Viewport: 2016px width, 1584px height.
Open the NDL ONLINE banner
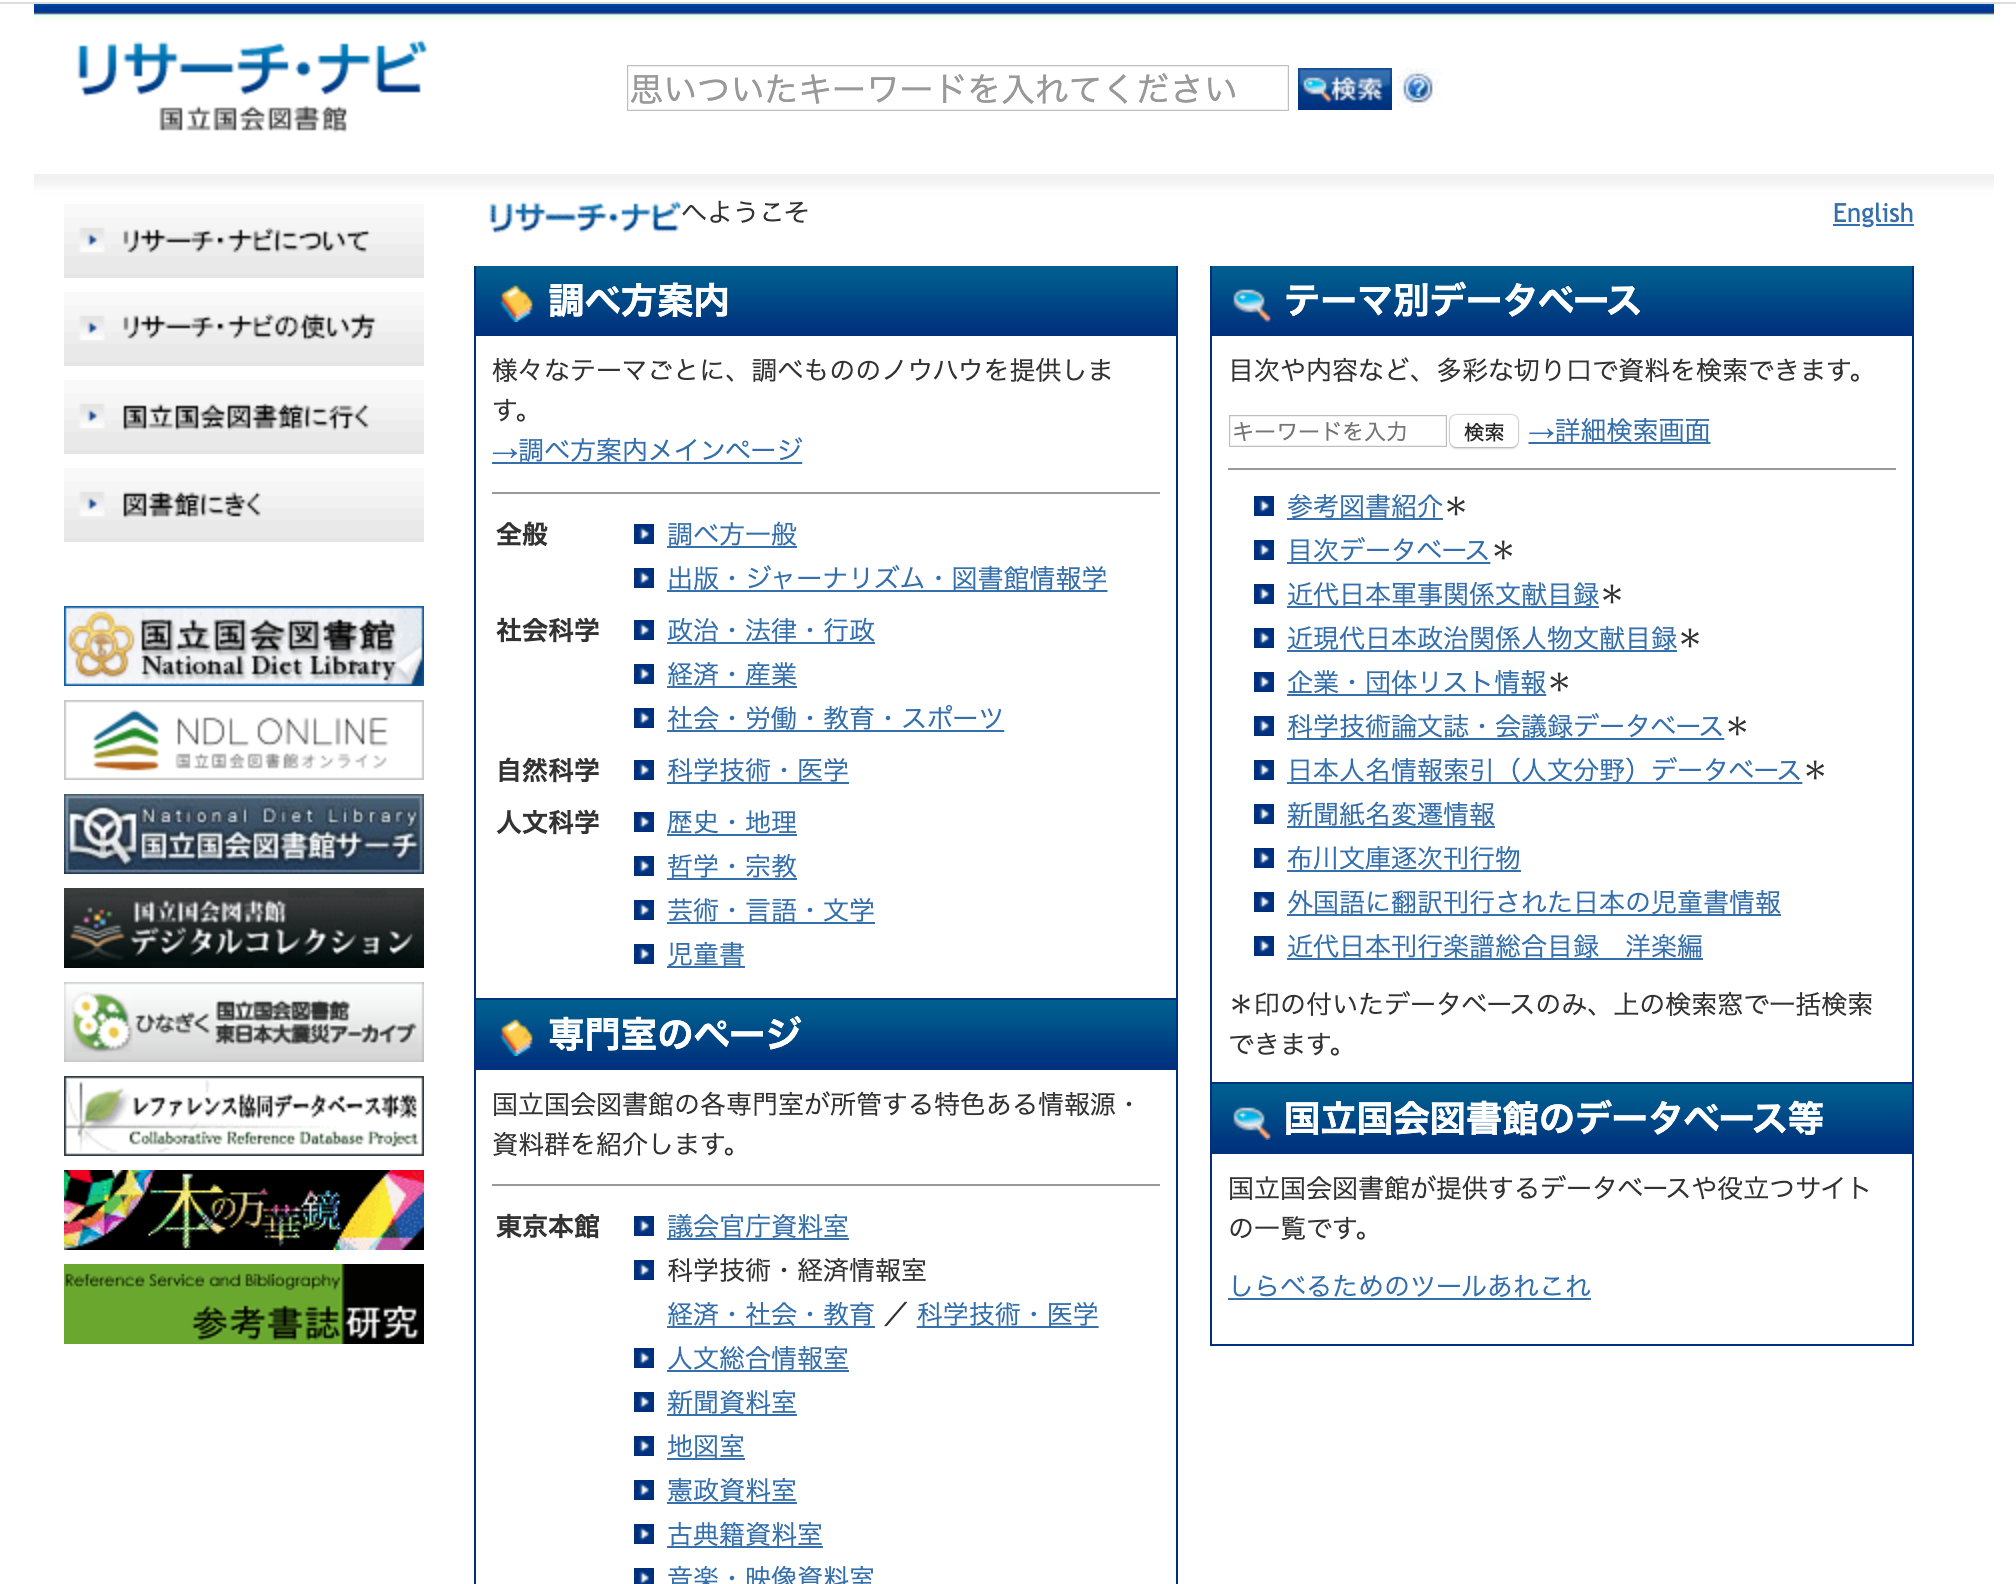244,740
